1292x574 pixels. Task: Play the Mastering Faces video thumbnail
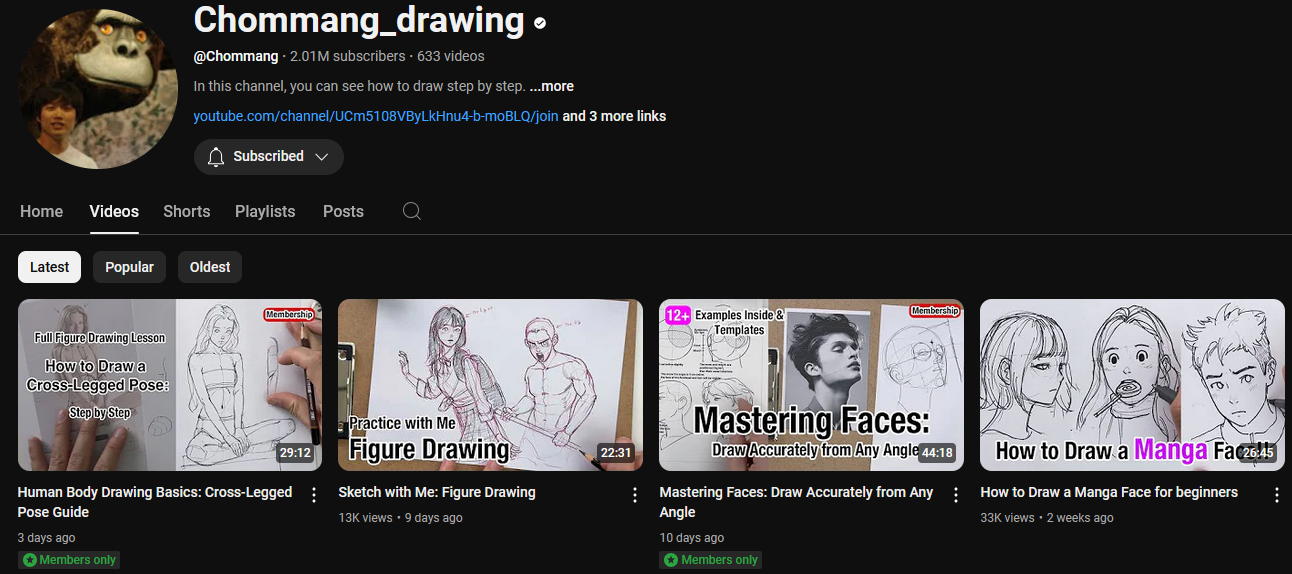pyautogui.click(x=812, y=385)
